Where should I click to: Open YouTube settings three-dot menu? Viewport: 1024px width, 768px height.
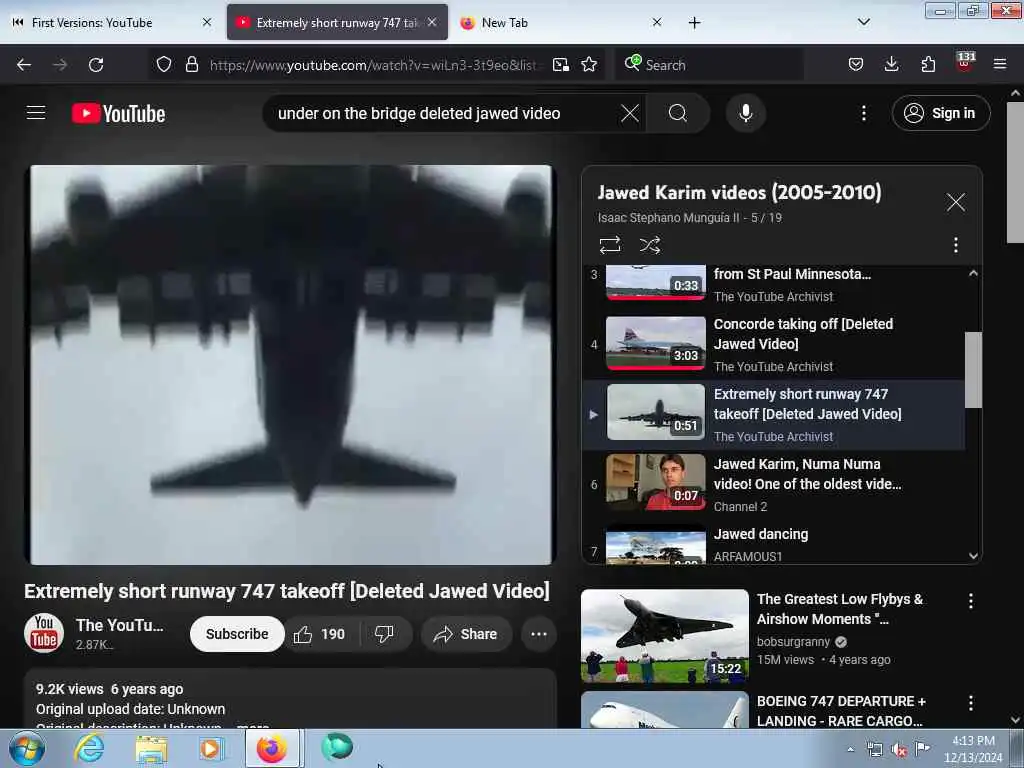pyautogui.click(x=863, y=114)
